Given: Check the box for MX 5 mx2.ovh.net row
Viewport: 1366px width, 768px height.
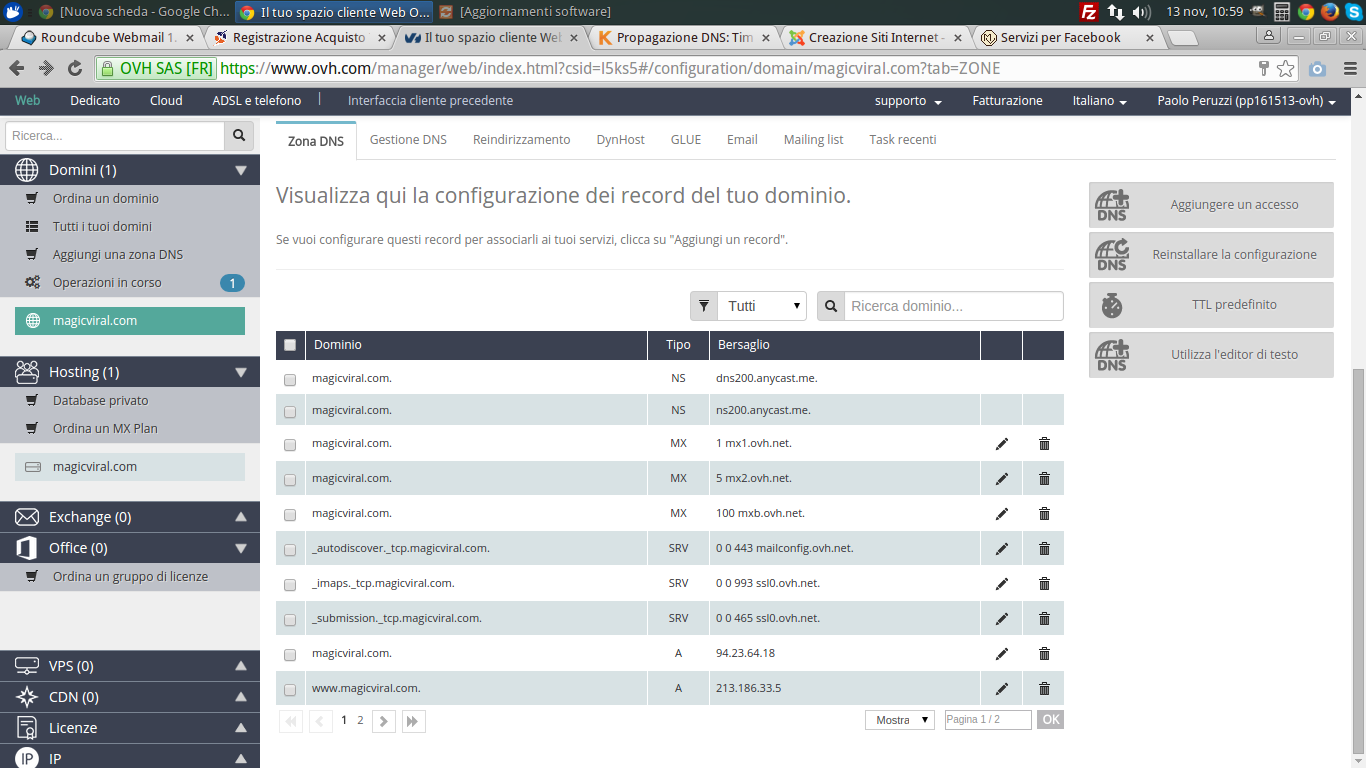Looking at the screenshot, I should tap(290, 480).
